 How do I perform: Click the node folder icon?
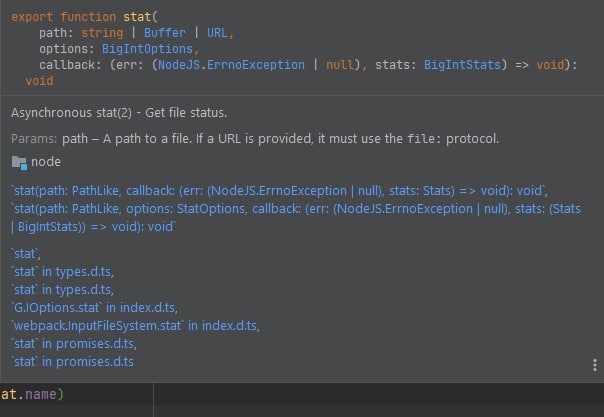tap(19, 162)
